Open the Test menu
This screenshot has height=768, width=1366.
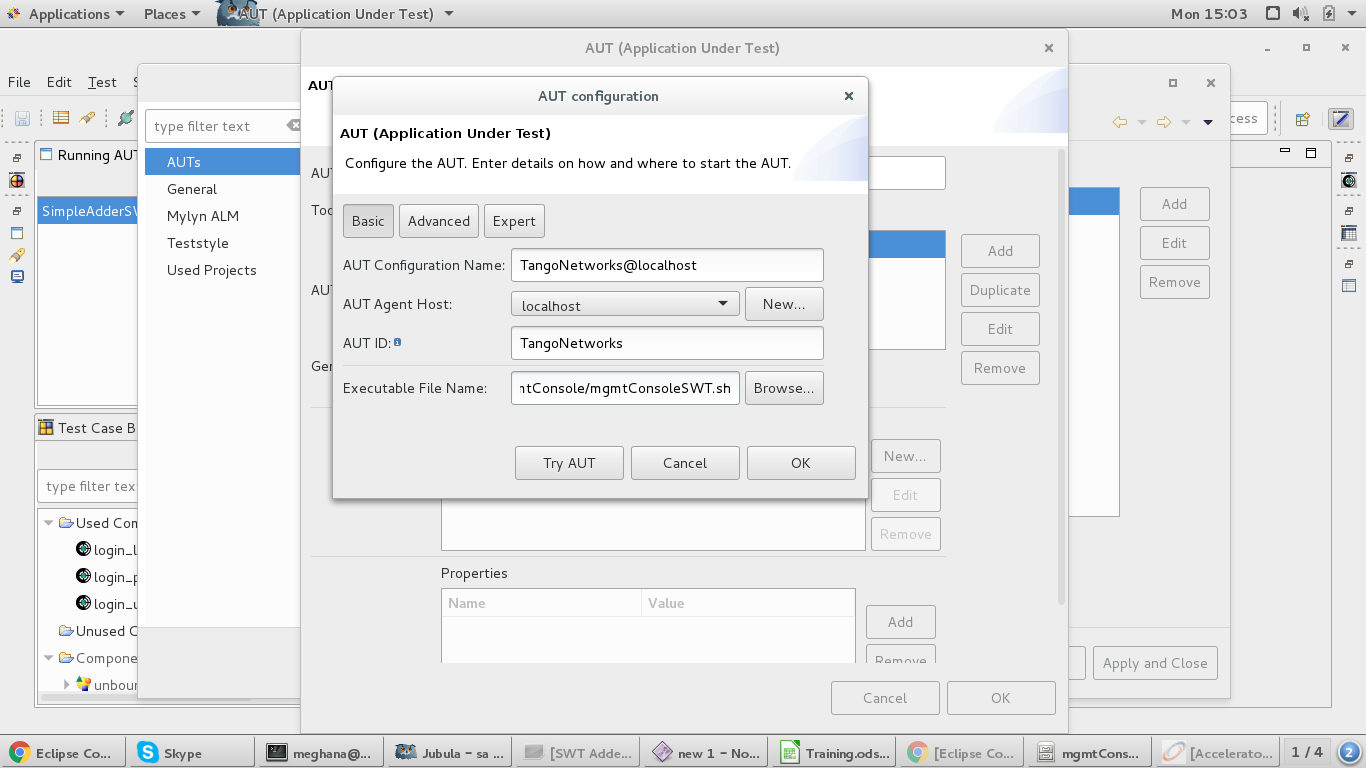[x=102, y=82]
